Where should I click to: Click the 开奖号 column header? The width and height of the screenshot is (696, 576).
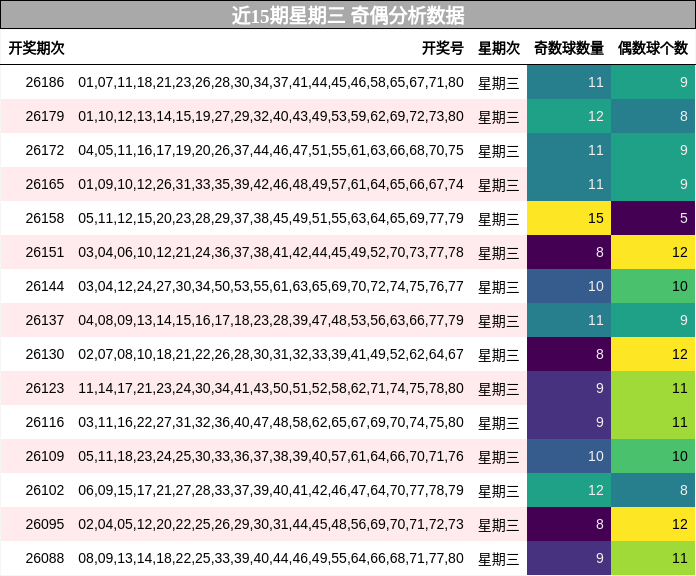tap(443, 48)
